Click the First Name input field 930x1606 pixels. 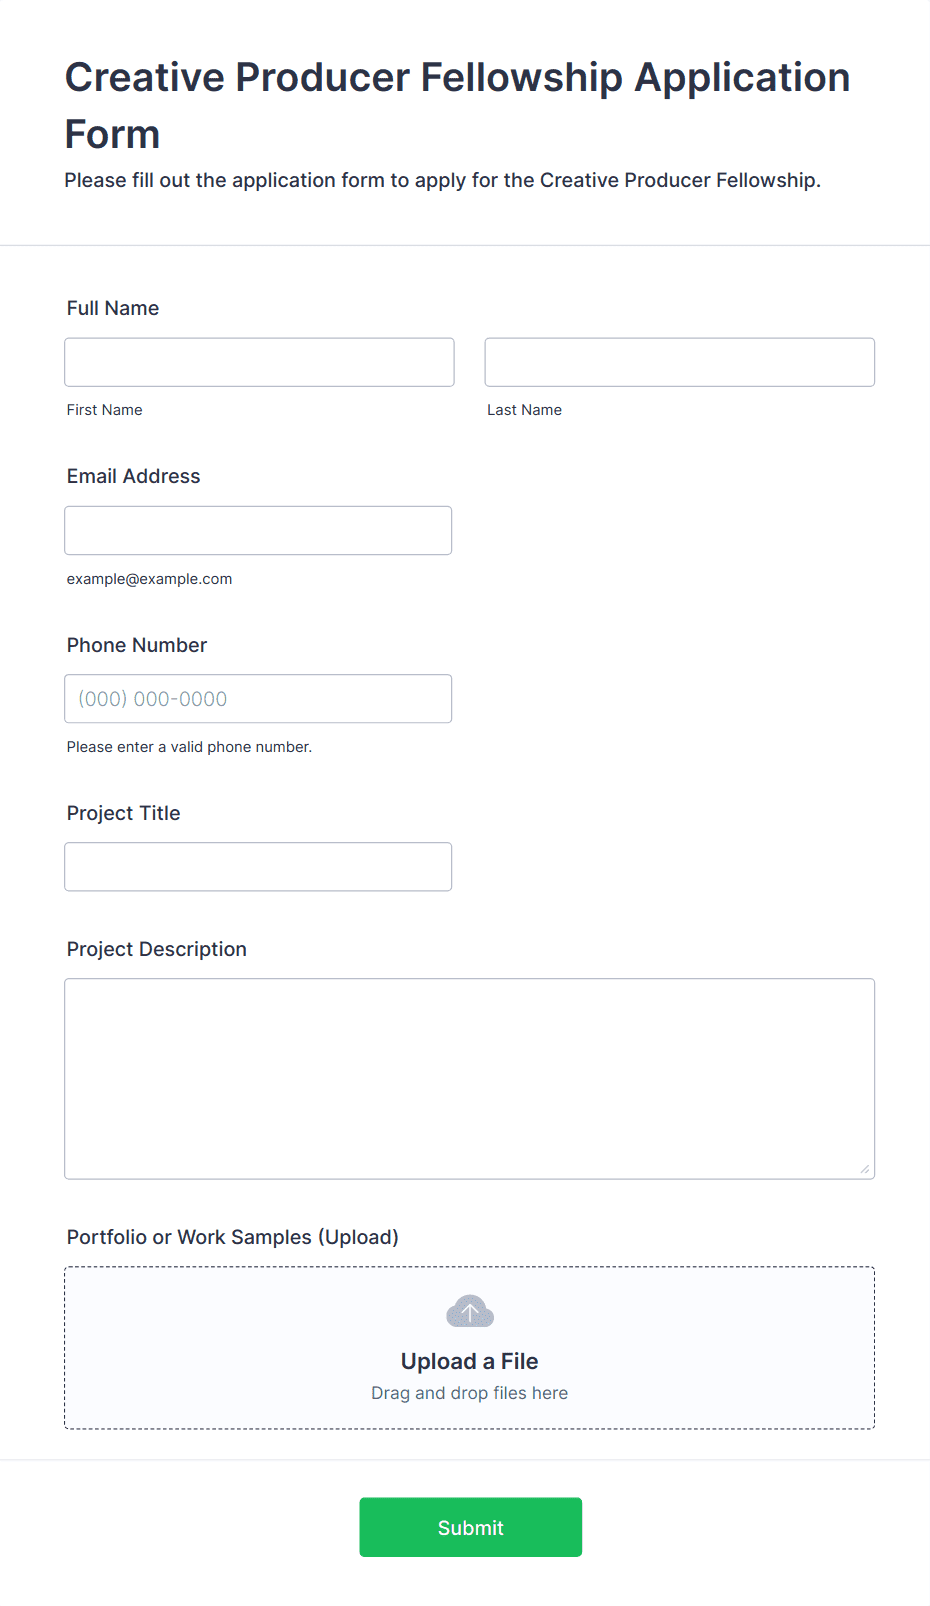coord(259,362)
